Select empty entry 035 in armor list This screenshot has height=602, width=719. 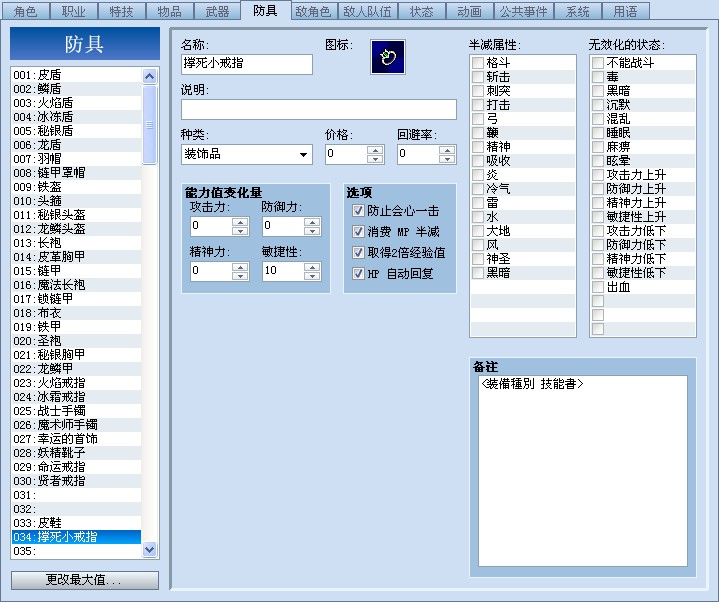click(x=77, y=551)
